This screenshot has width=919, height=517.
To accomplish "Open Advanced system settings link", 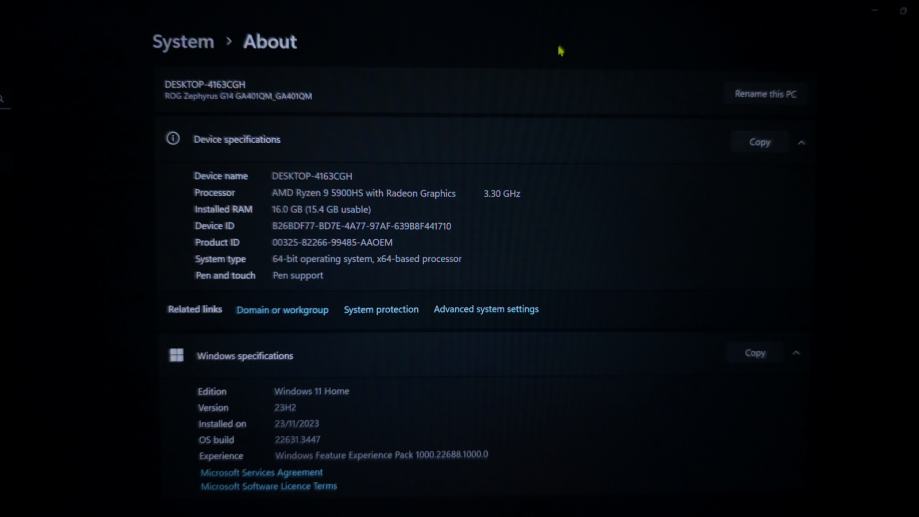I will [486, 309].
